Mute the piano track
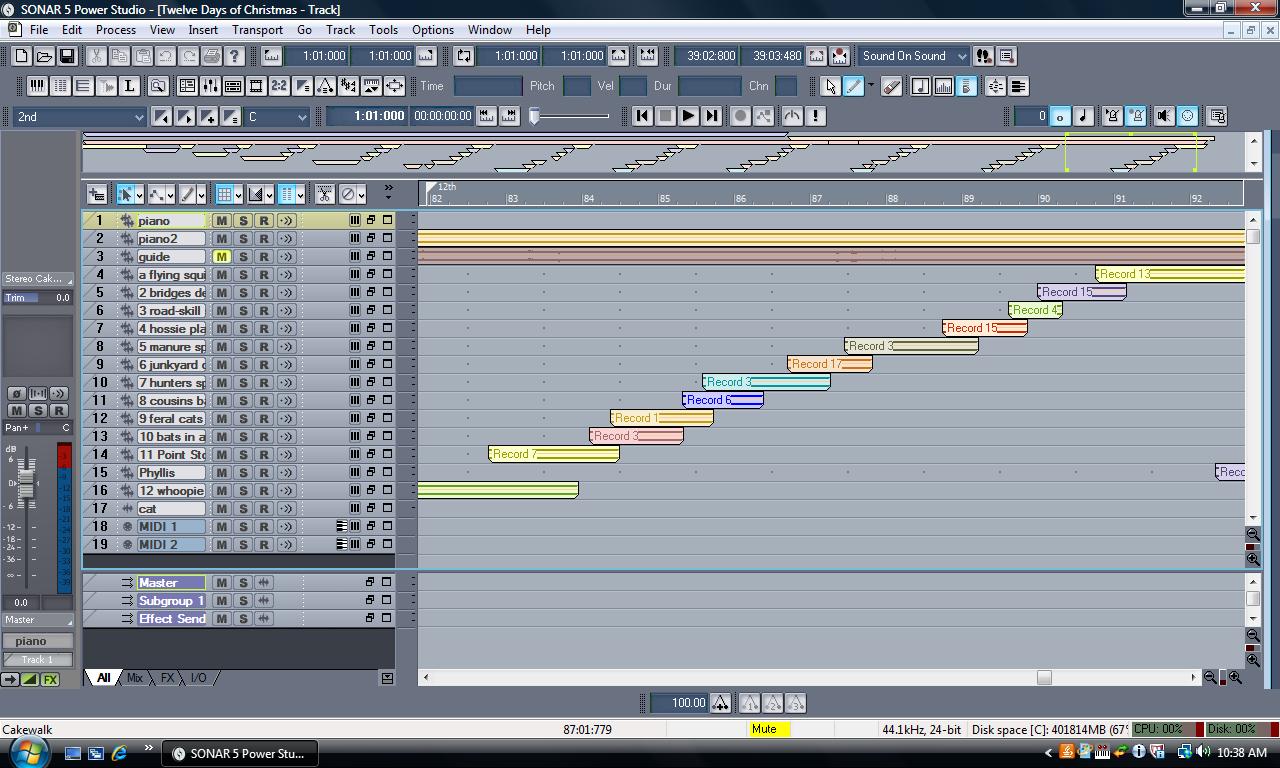The height and width of the screenshot is (768, 1280). [x=221, y=221]
